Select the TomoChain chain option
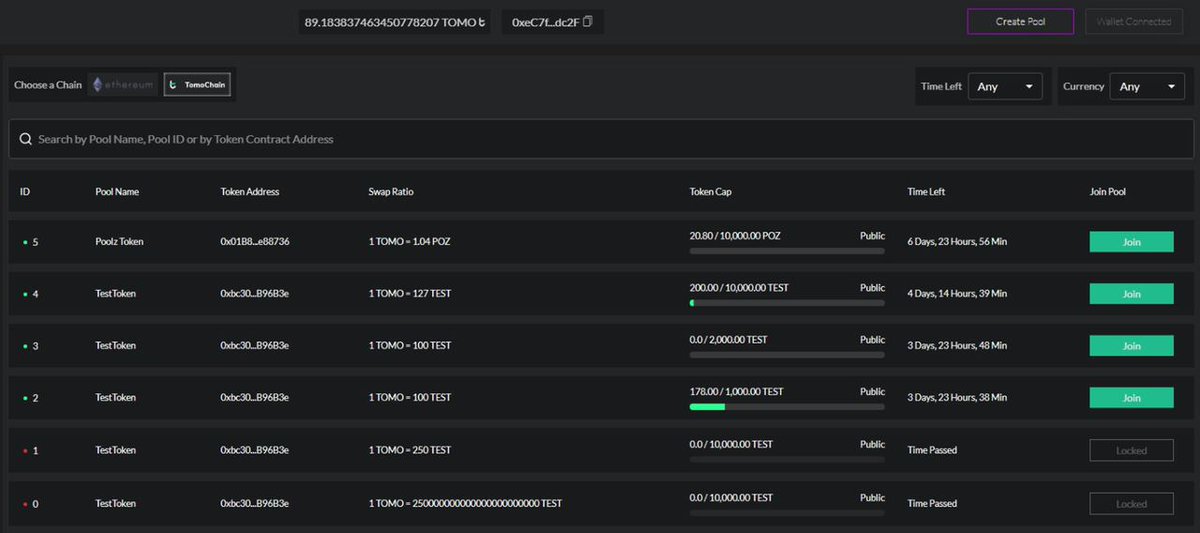This screenshot has height=533, width=1200. (x=198, y=85)
